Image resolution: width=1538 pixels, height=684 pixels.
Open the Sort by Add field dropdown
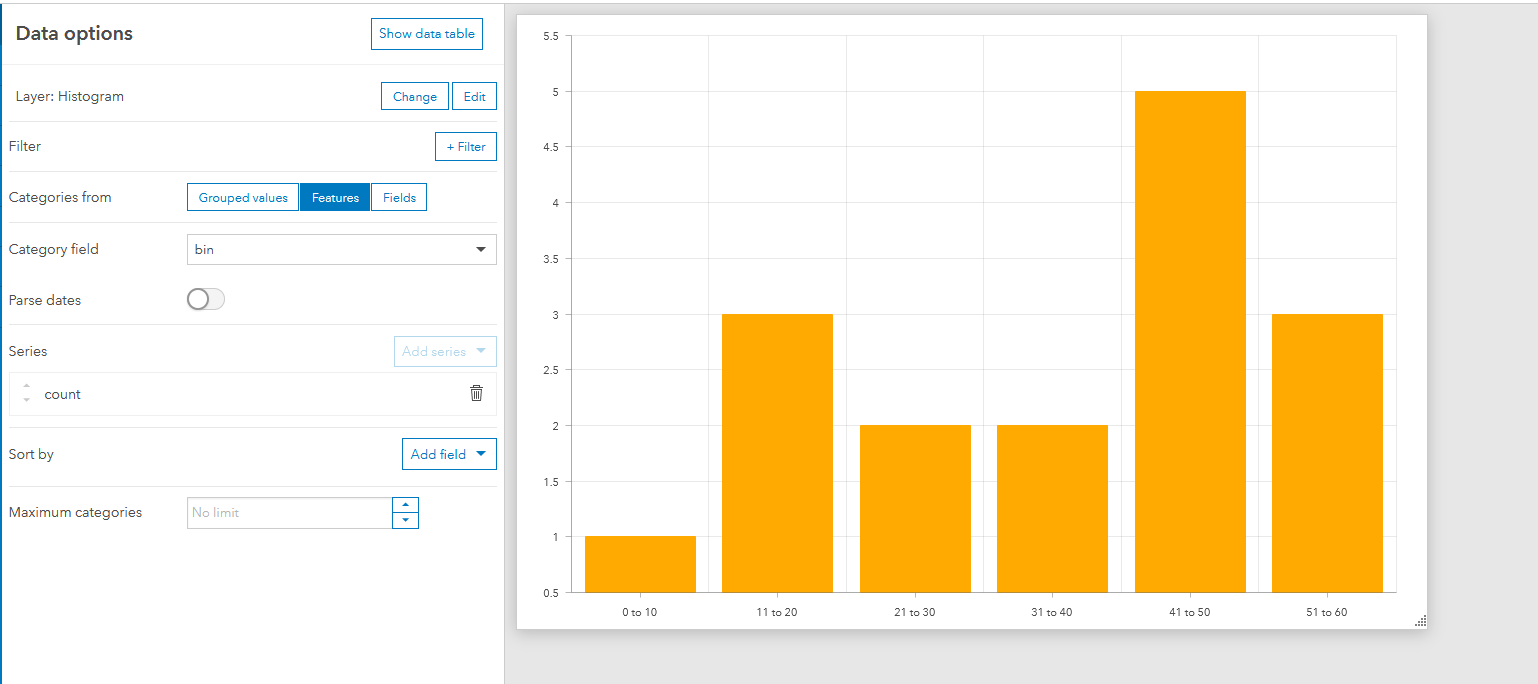tap(449, 453)
